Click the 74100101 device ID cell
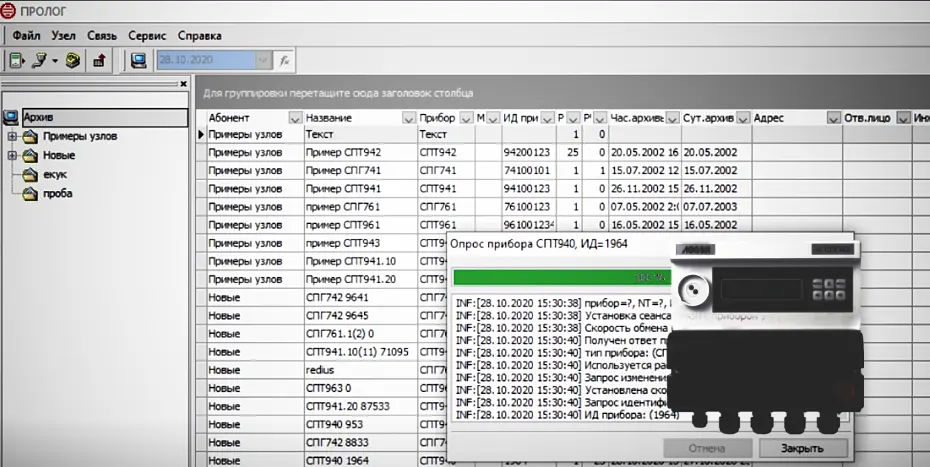This screenshot has width=930, height=467. point(528,171)
